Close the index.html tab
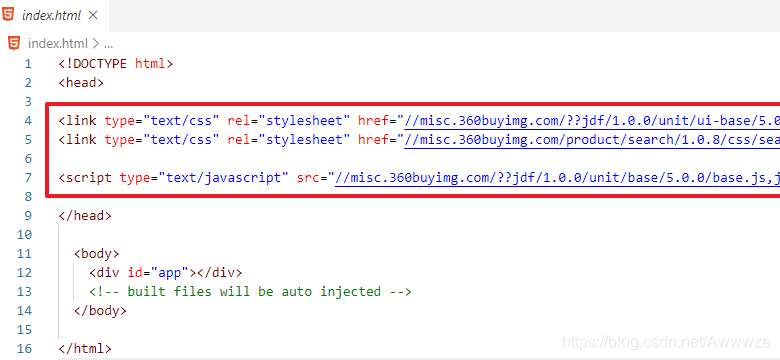This screenshot has height=360, width=780. (x=93, y=15)
